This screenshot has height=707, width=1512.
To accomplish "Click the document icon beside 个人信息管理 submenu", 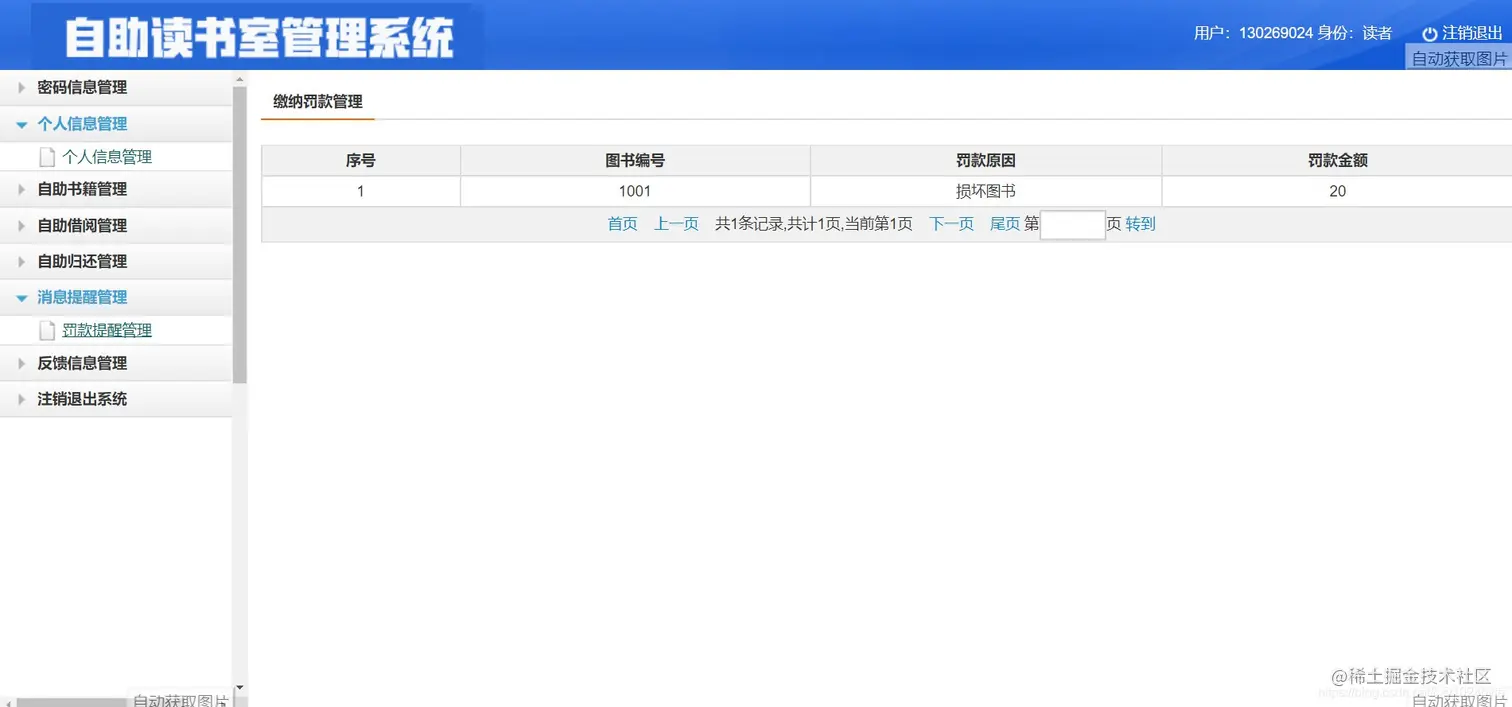I will click(x=47, y=156).
